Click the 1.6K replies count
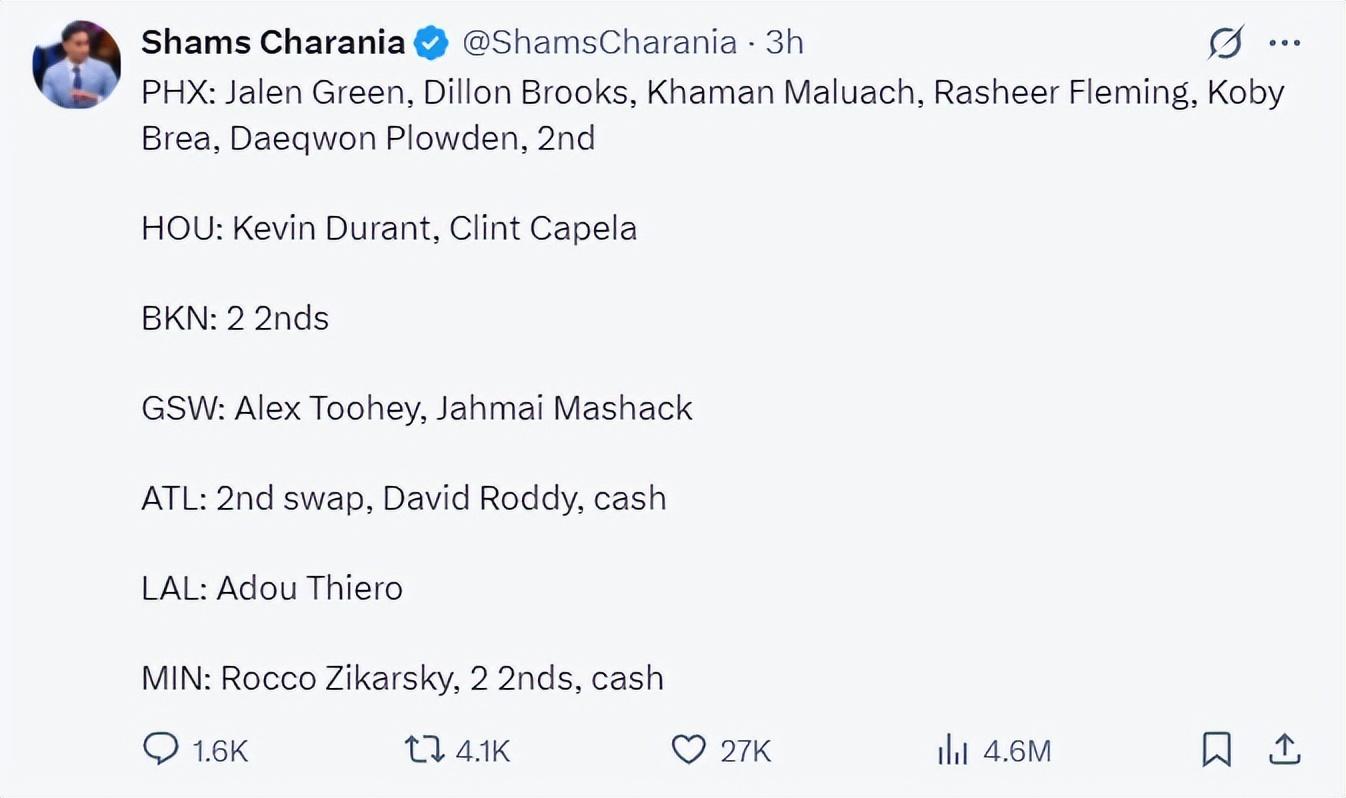1346x798 pixels. point(219,750)
